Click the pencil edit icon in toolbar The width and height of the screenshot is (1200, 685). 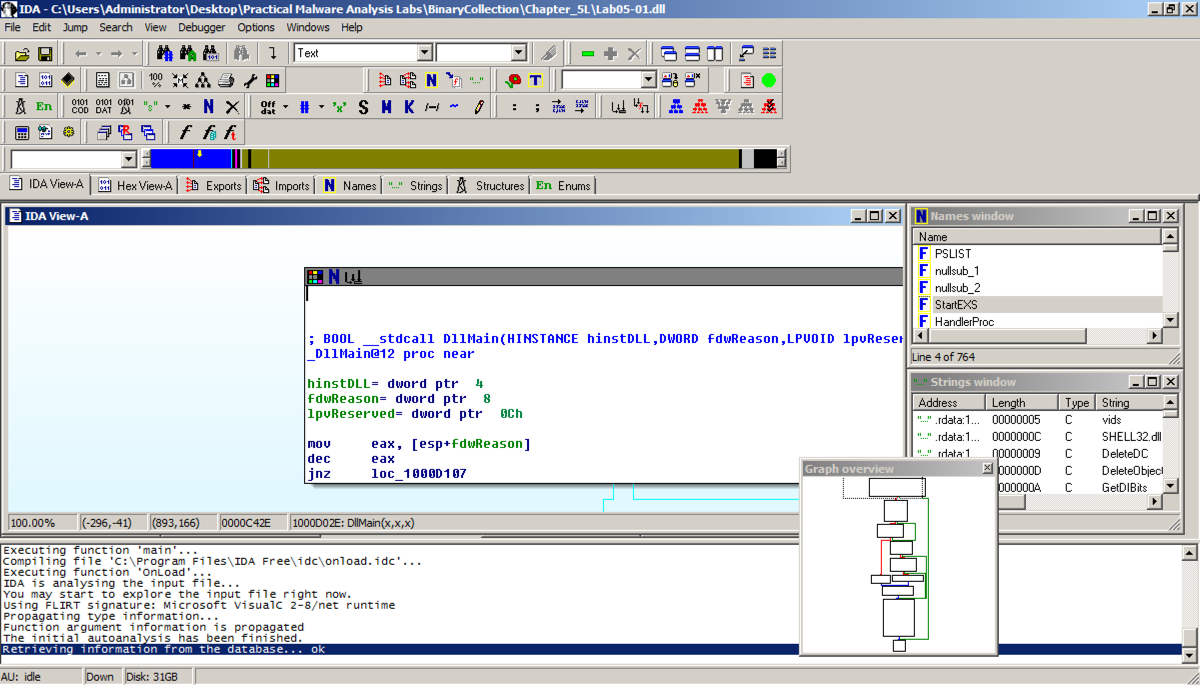pos(479,106)
